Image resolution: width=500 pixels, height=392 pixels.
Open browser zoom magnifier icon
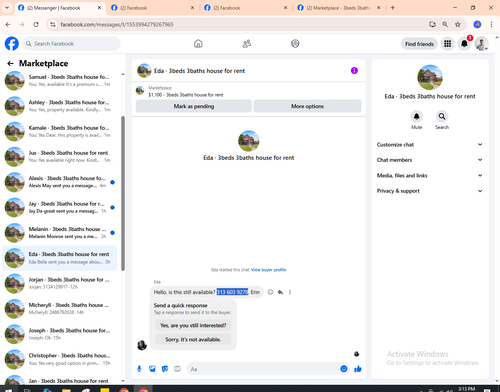[445, 24]
